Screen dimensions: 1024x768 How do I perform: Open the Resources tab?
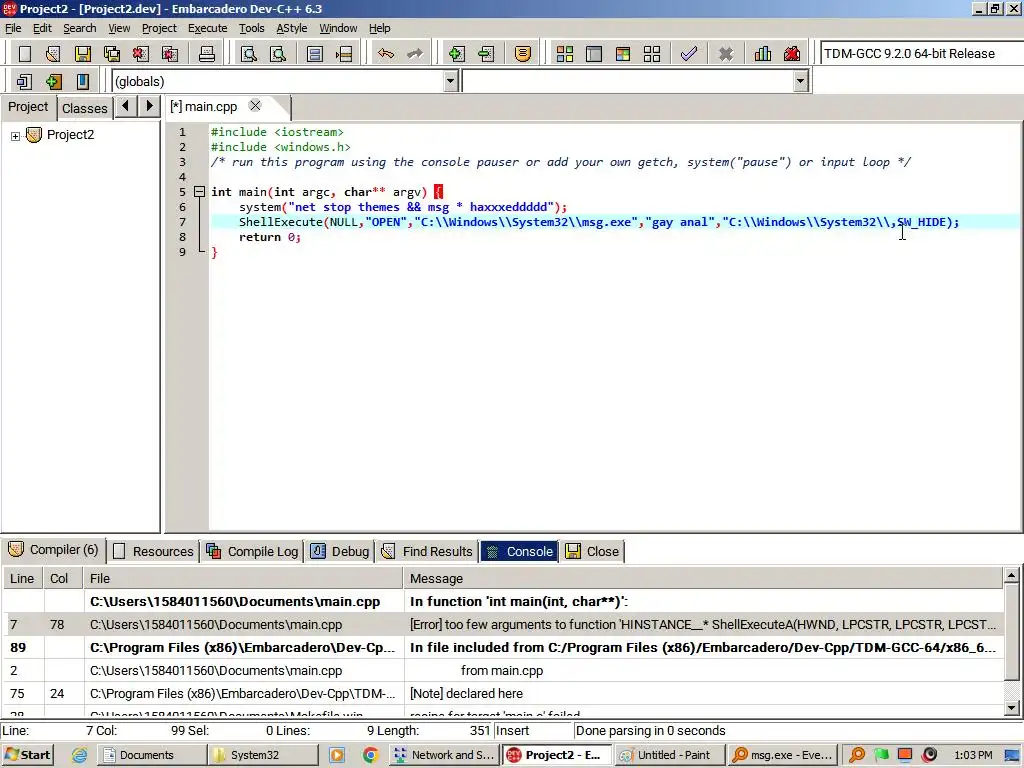click(x=154, y=552)
